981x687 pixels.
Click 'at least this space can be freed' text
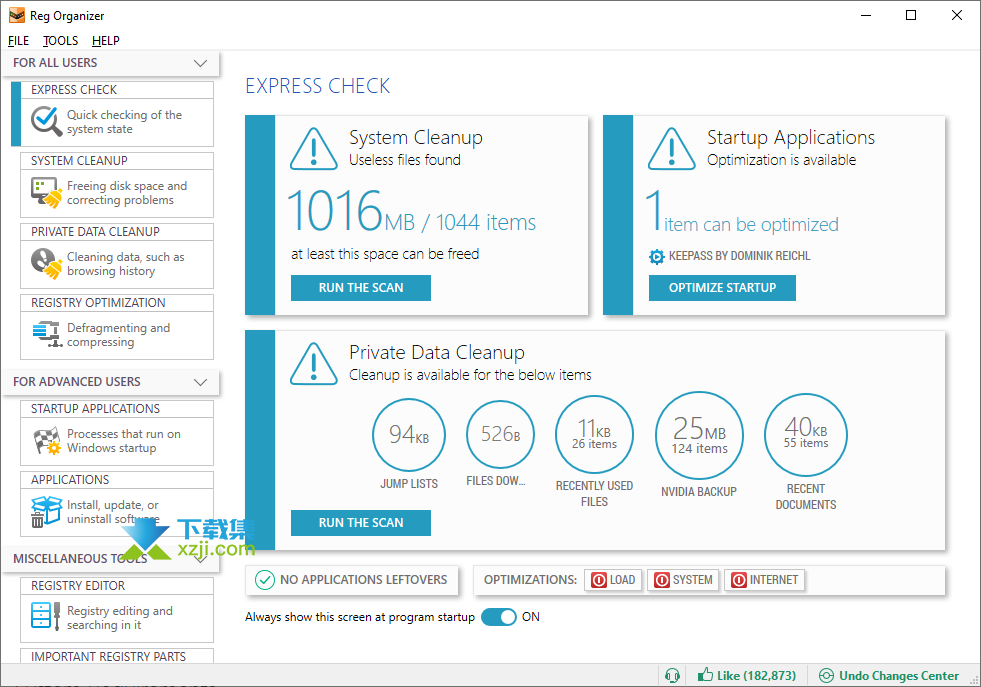(x=385, y=254)
